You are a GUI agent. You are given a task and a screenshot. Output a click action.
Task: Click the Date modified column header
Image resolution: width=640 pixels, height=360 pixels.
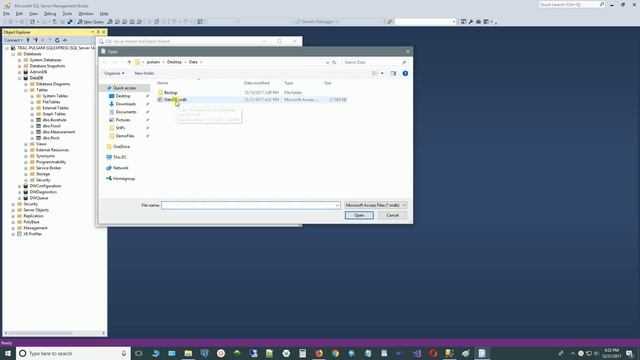[x=256, y=83]
